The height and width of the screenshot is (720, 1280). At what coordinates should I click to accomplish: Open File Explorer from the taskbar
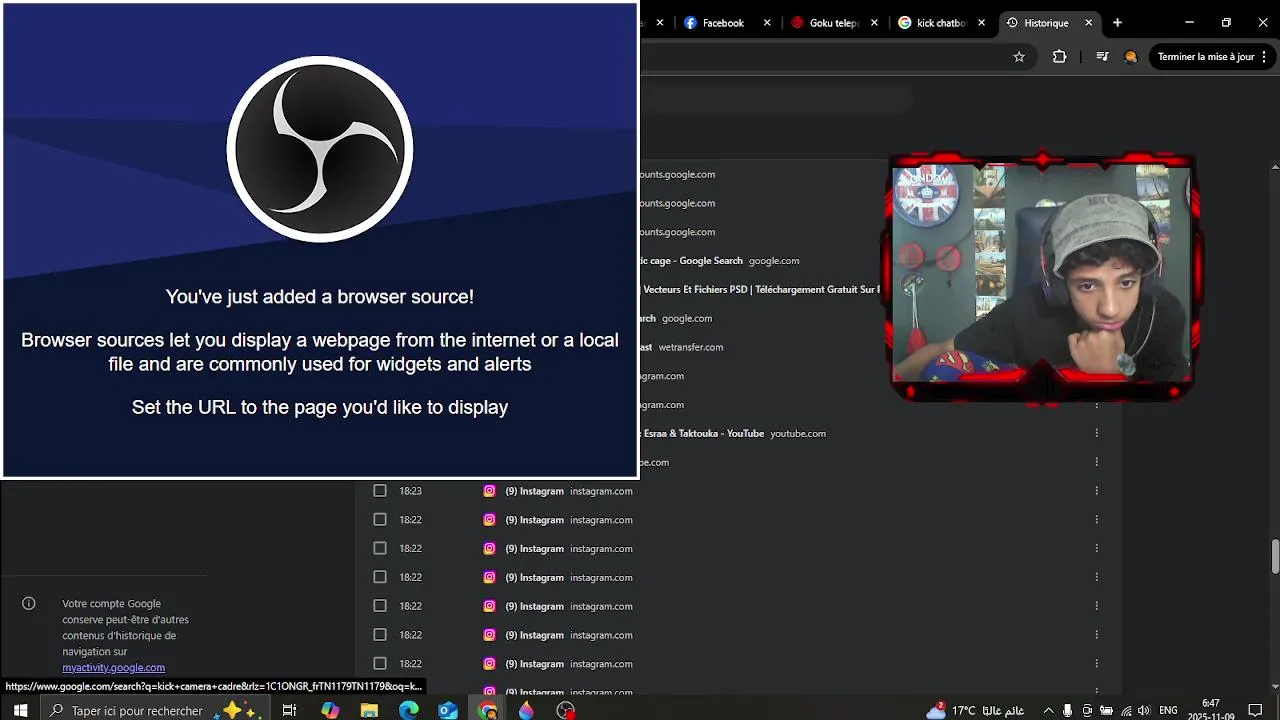pos(369,710)
